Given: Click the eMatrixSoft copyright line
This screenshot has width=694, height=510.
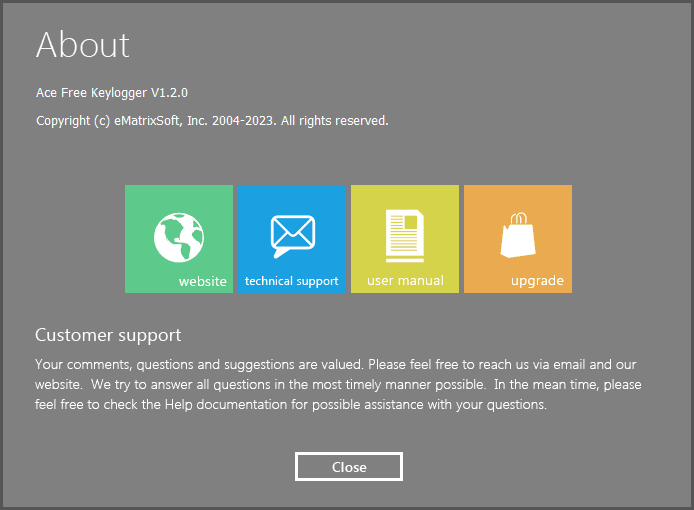Looking at the screenshot, I should pos(212,121).
